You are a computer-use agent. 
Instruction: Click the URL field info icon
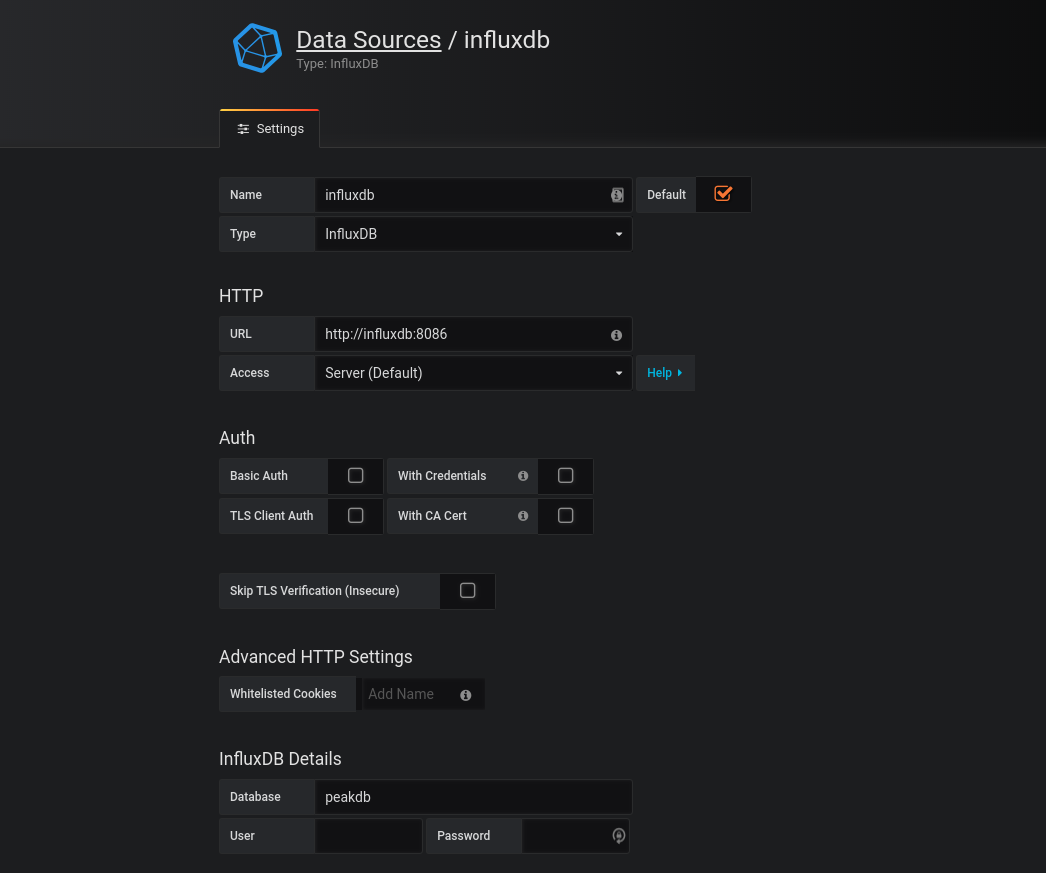coord(616,335)
